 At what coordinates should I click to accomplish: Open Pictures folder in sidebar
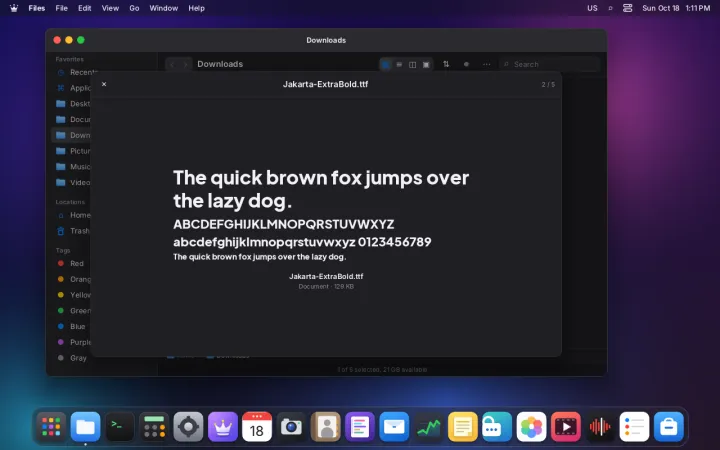(x=73, y=151)
